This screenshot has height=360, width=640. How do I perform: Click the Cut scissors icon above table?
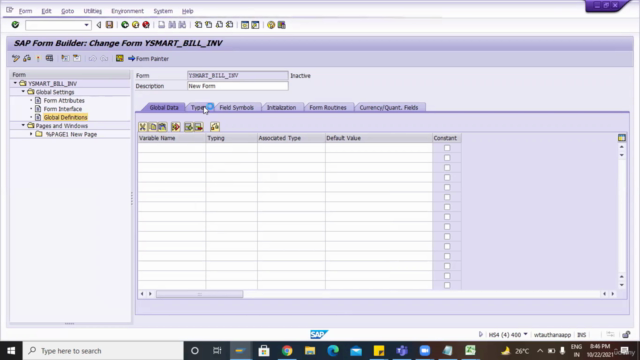click(x=142, y=127)
